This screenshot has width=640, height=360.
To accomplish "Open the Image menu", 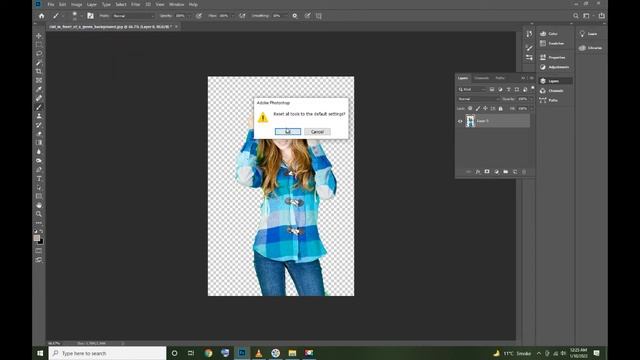I will 76,4.
